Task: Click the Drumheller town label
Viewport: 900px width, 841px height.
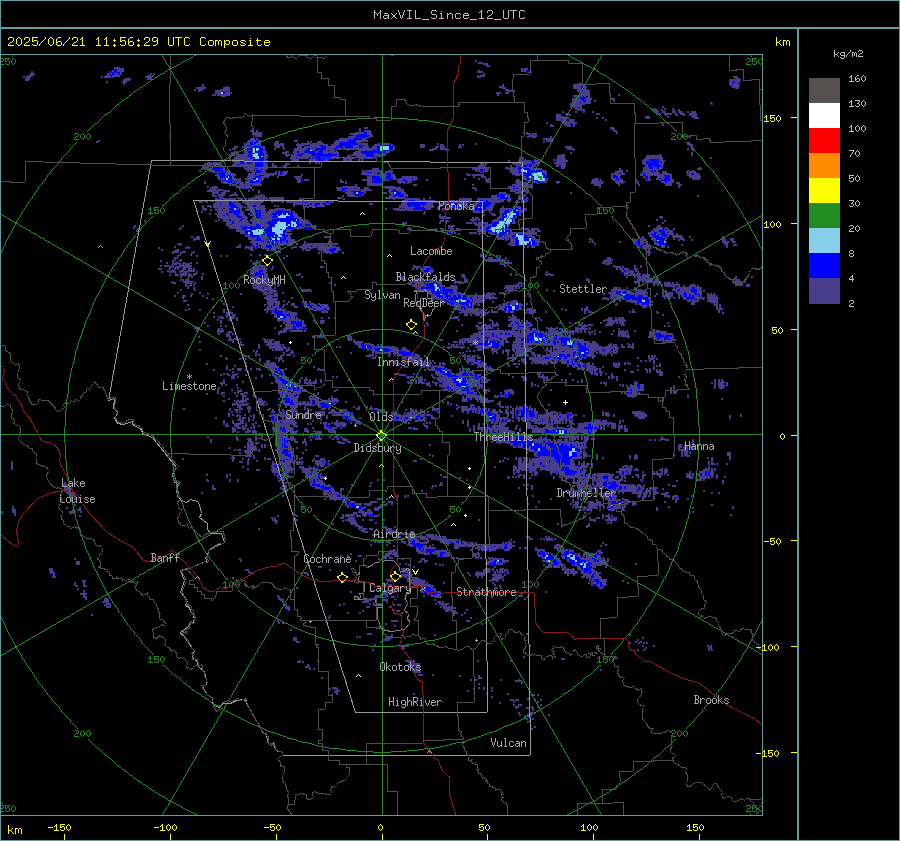Action: [586, 493]
